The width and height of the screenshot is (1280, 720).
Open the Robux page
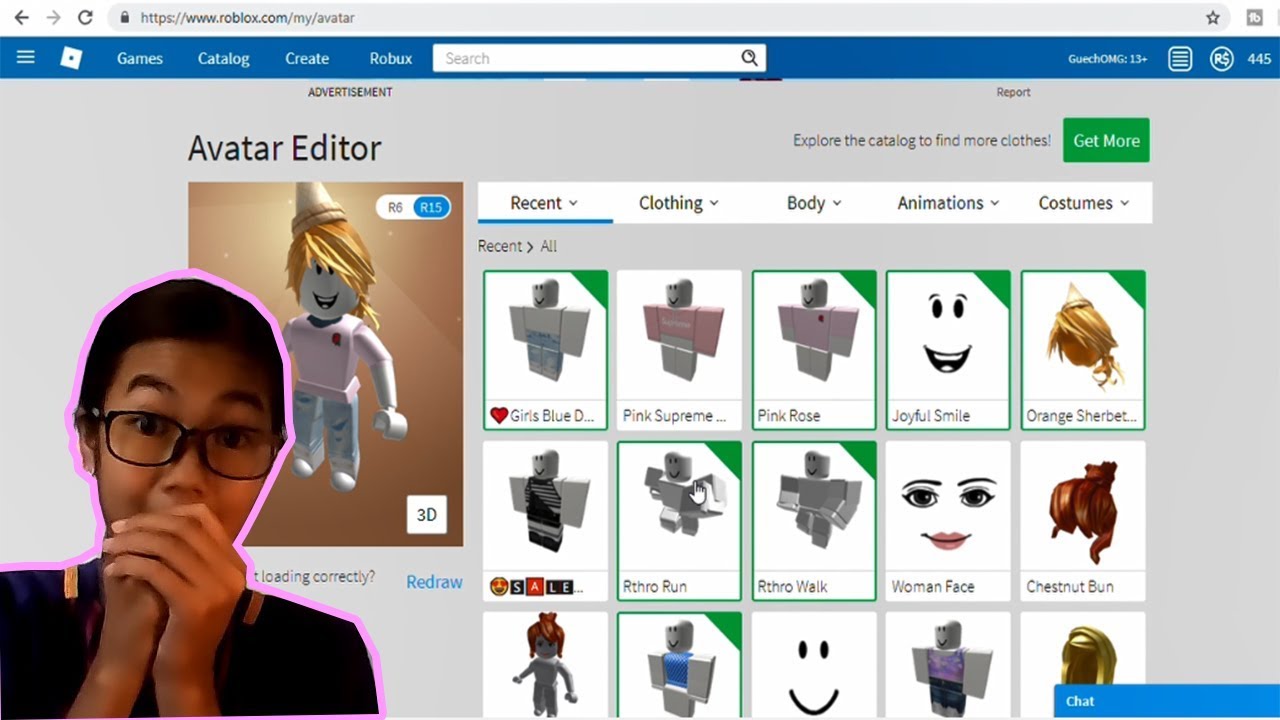click(391, 58)
